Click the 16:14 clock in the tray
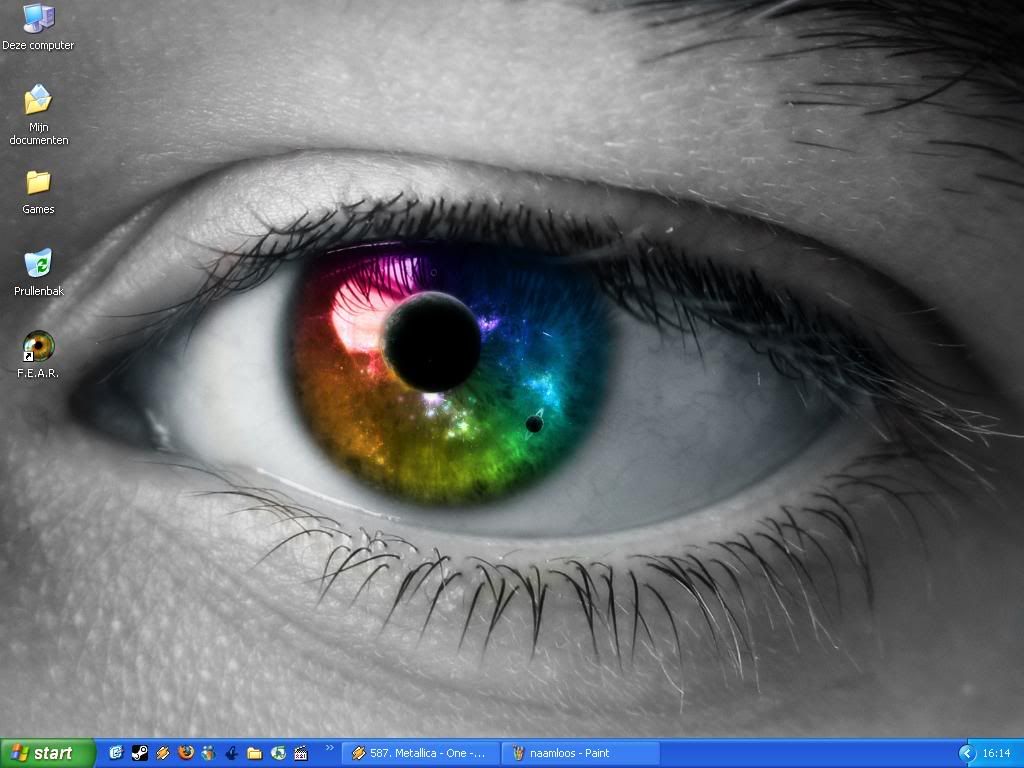Image resolution: width=1024 pixels, height=768 pixels. pyautogui.click(x=997, y=754)
